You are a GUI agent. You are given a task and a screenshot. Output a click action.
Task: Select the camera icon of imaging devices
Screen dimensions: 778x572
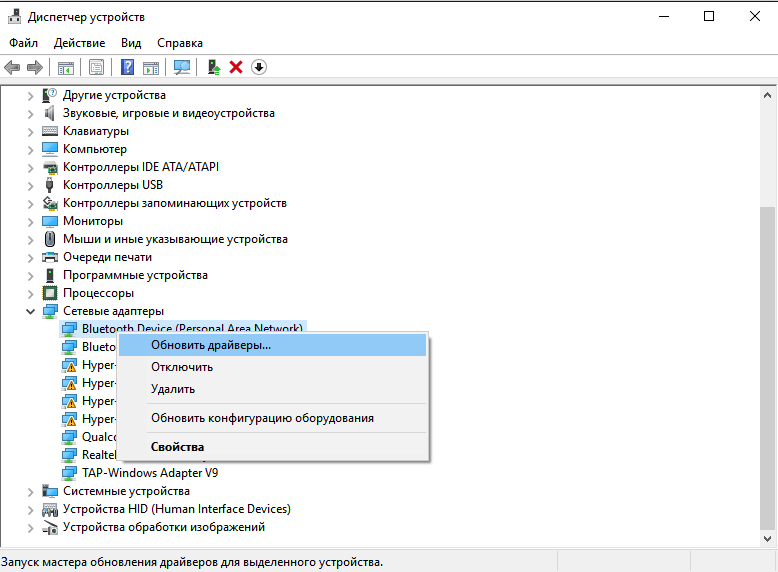[x=50, y=527]
